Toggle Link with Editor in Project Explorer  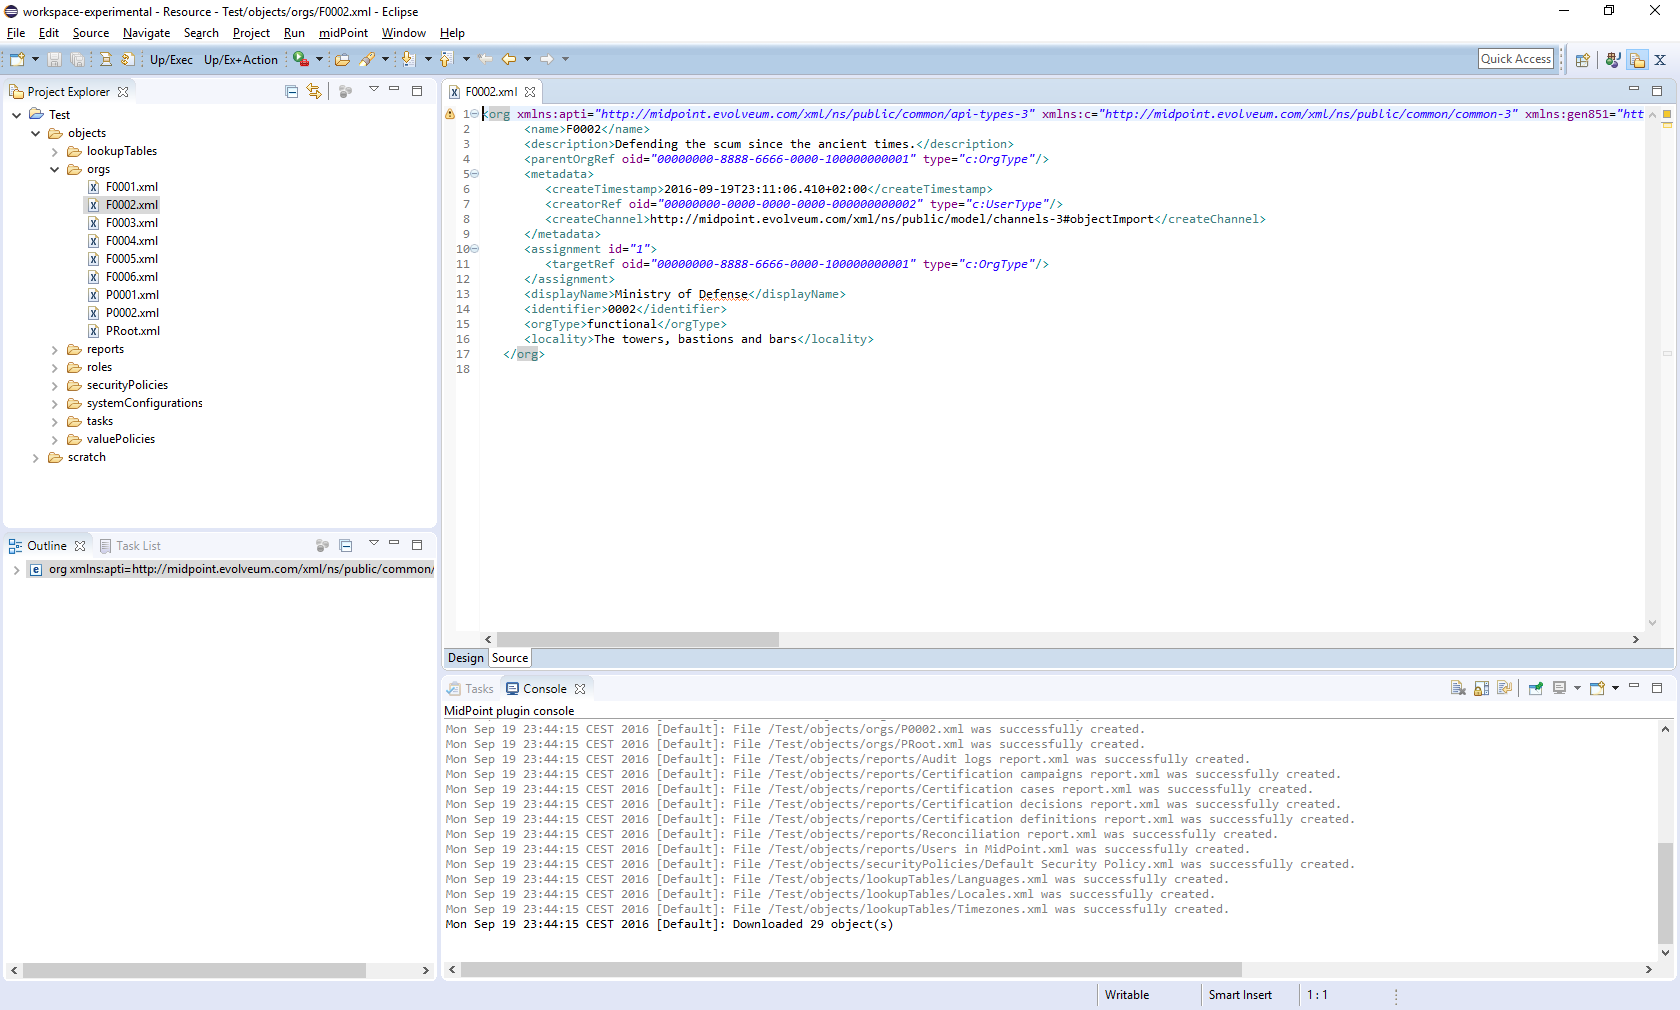[314, 91]
